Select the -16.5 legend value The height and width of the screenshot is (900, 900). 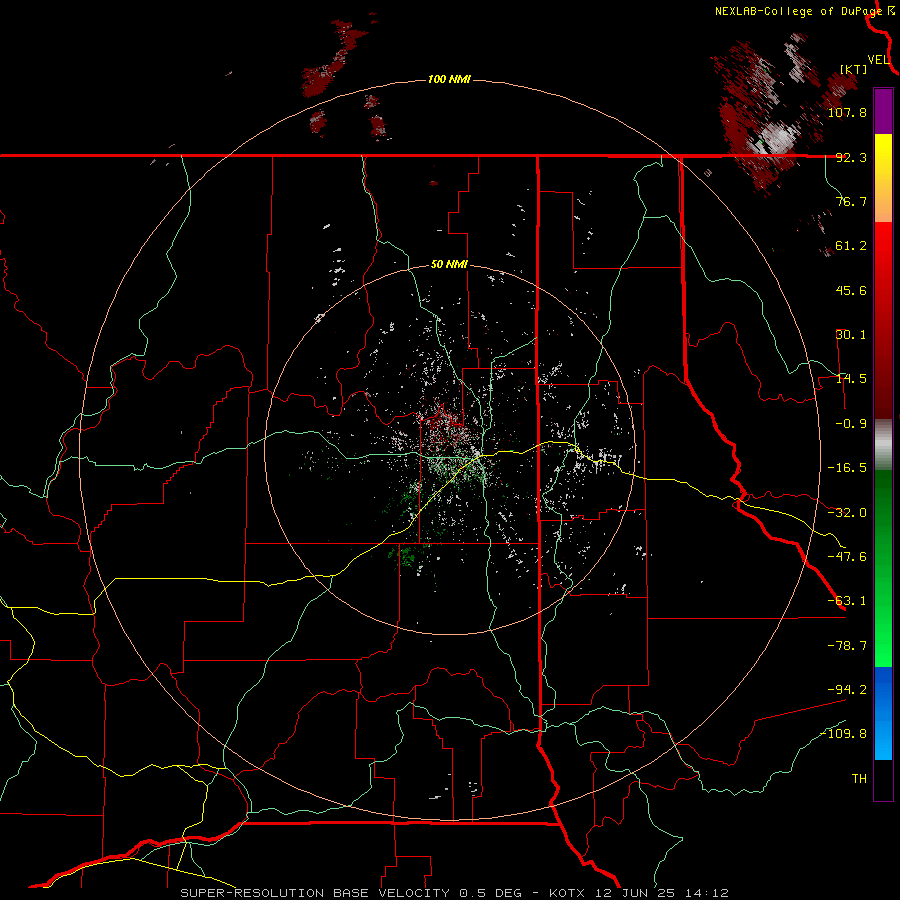tap(847, 468)
